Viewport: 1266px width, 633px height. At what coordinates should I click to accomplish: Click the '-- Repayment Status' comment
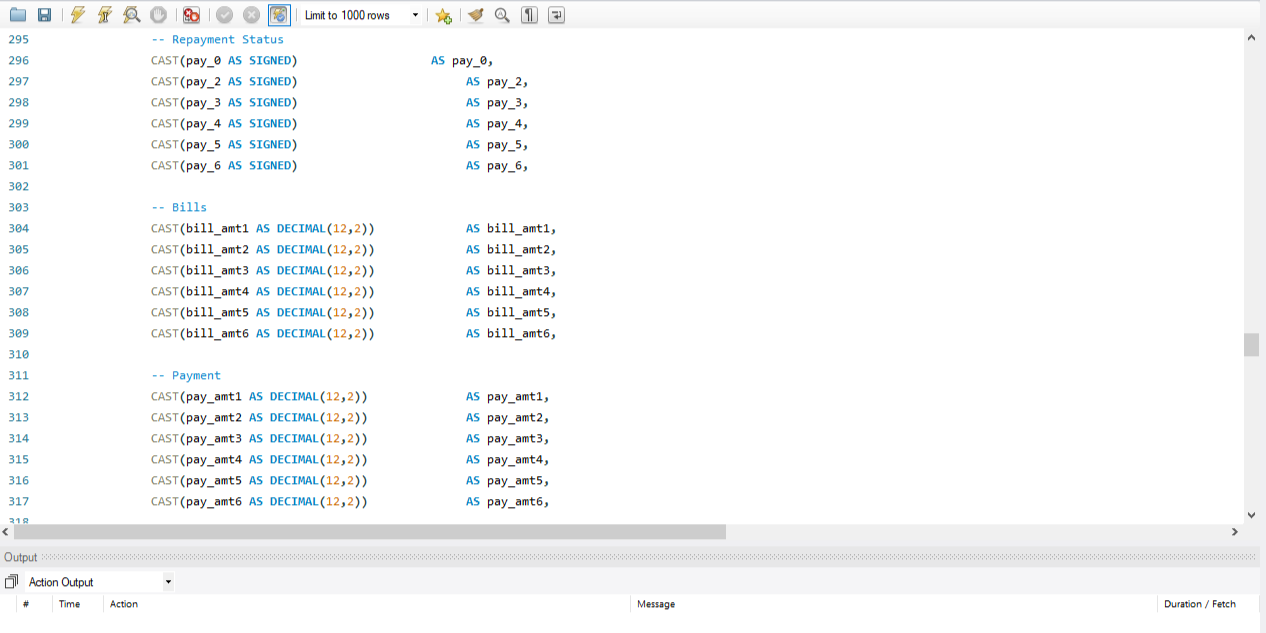point(218,40)
